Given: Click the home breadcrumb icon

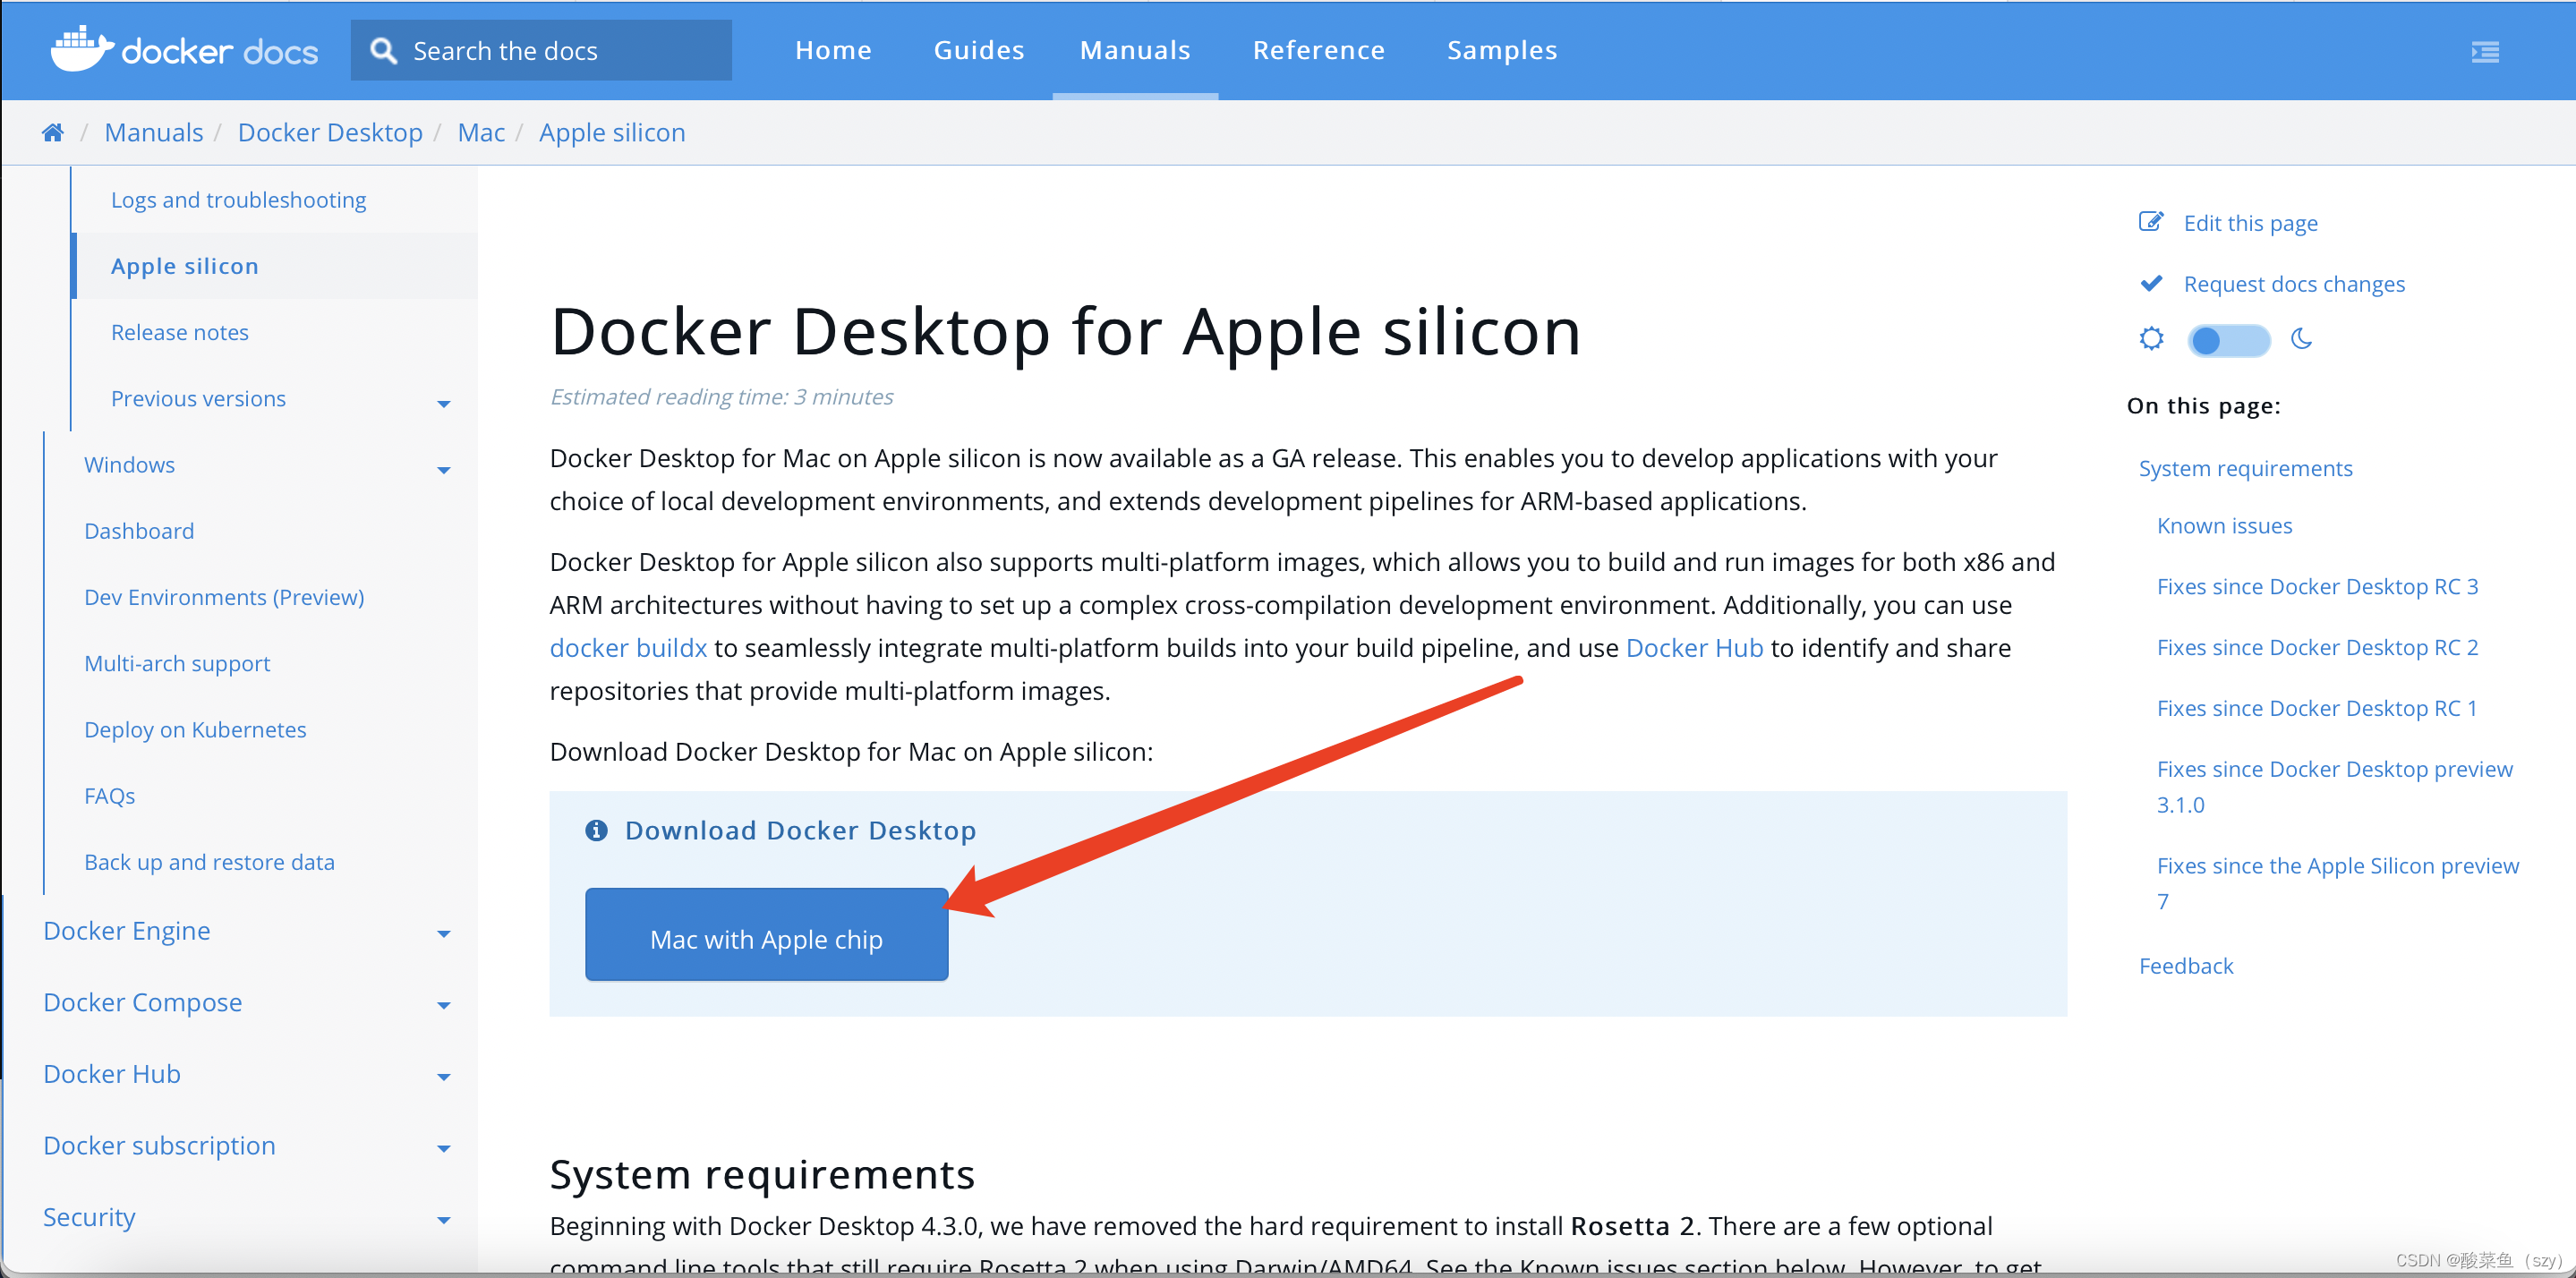Looking at the screenshot, I should pos(53,132).
